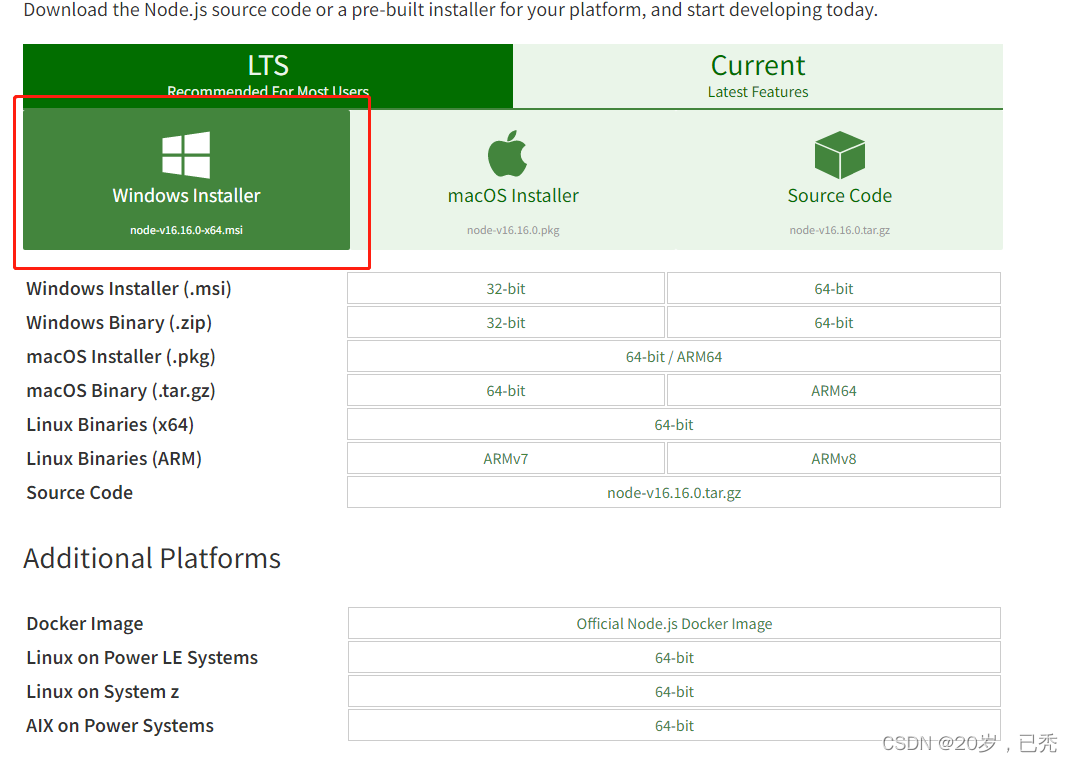Switch to the LTS tab
Screen dimensions: 1073x762
click(x=268, y=76)
